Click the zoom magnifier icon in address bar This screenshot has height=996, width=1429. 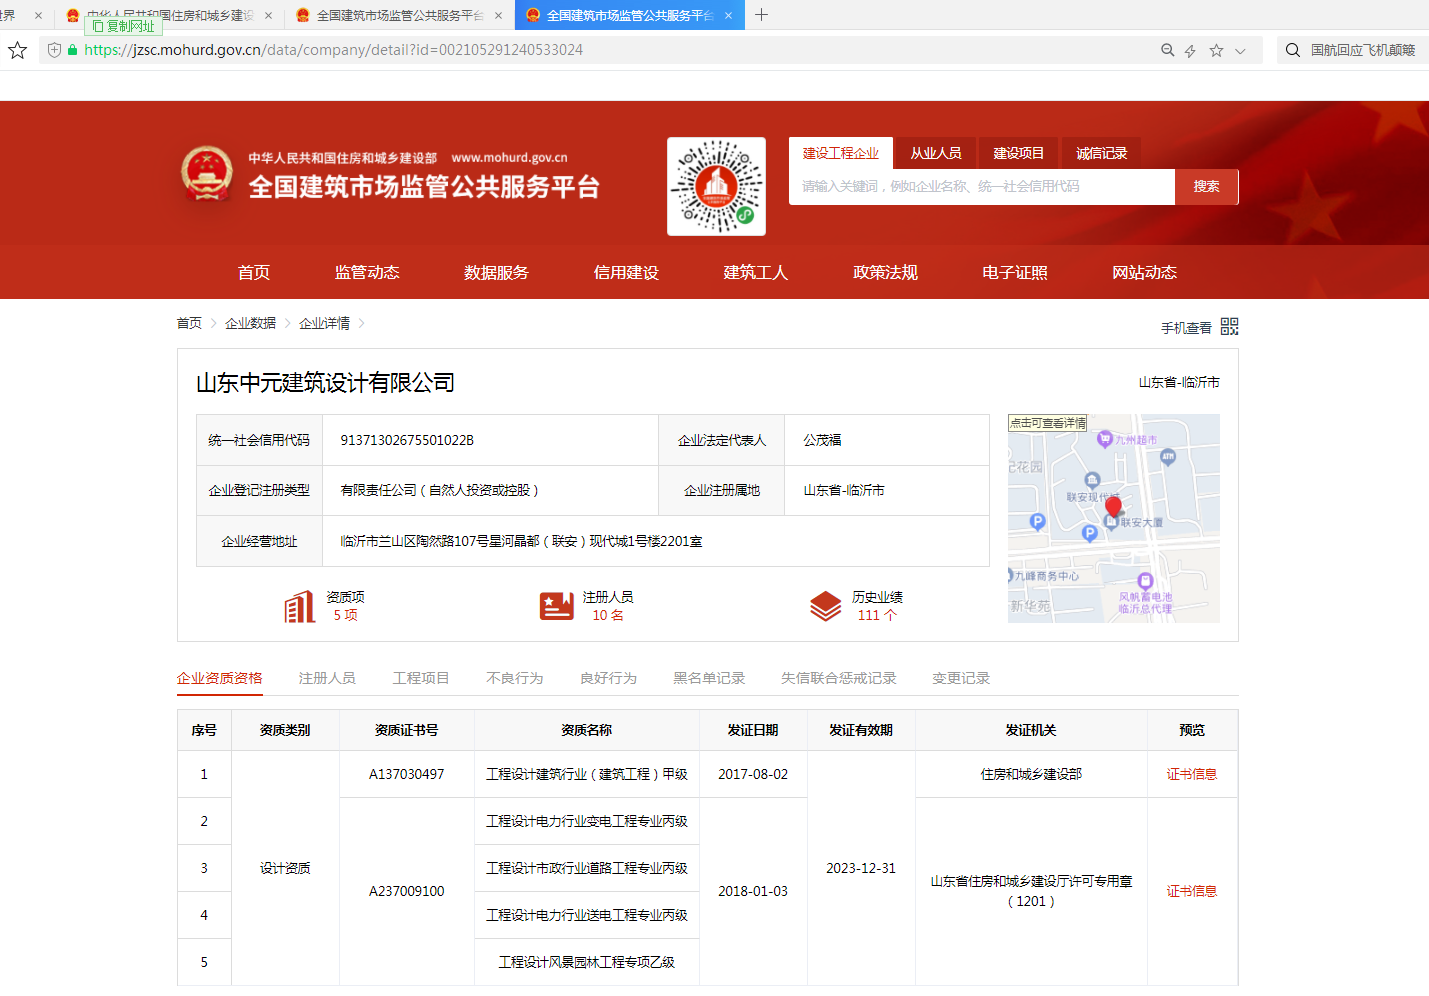point(1167,49)
